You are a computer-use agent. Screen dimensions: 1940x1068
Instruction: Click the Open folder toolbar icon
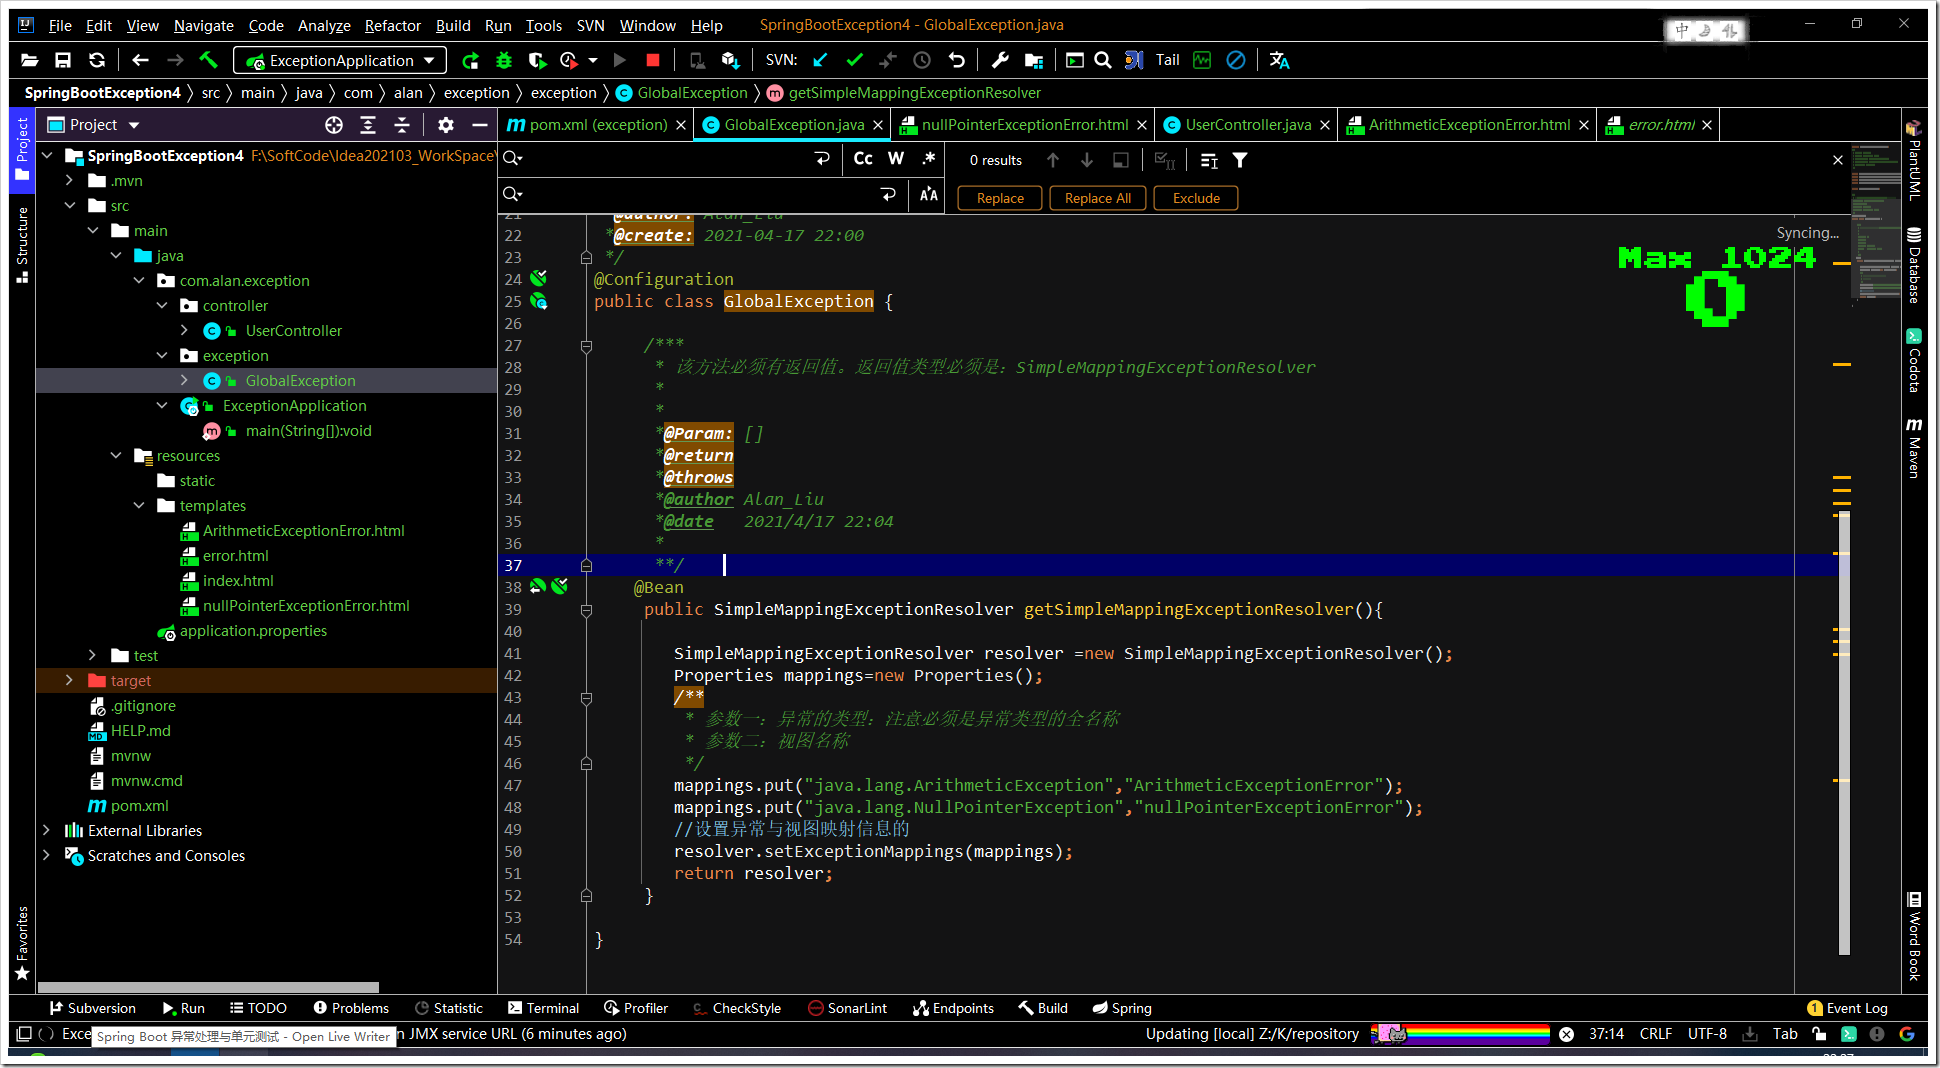click(x=29, y=60)
